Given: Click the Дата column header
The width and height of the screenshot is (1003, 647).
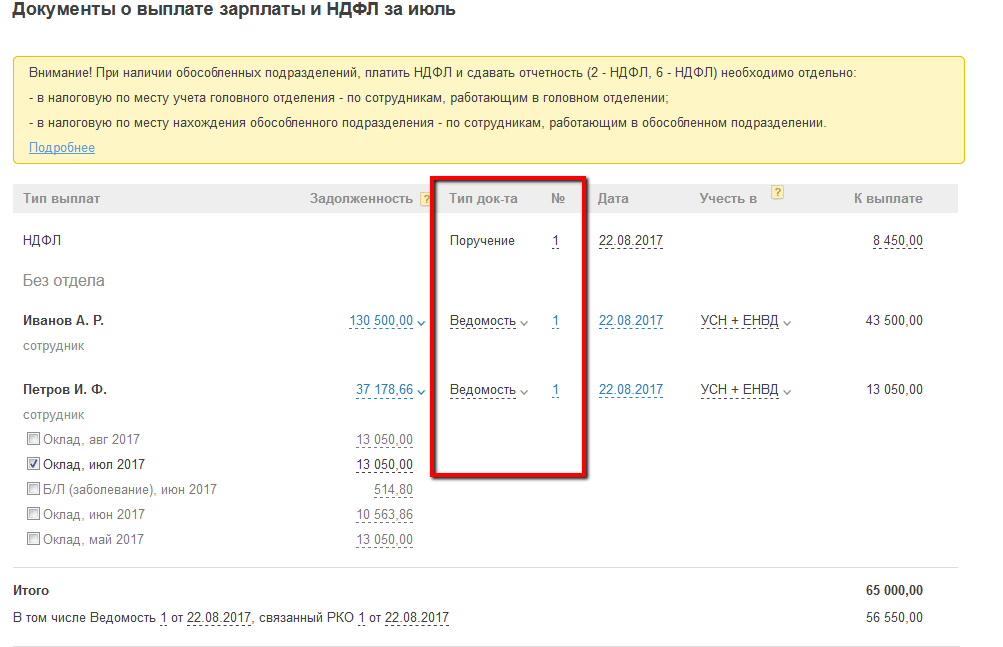Looking at the screenshot, I should tap(613, 198).
